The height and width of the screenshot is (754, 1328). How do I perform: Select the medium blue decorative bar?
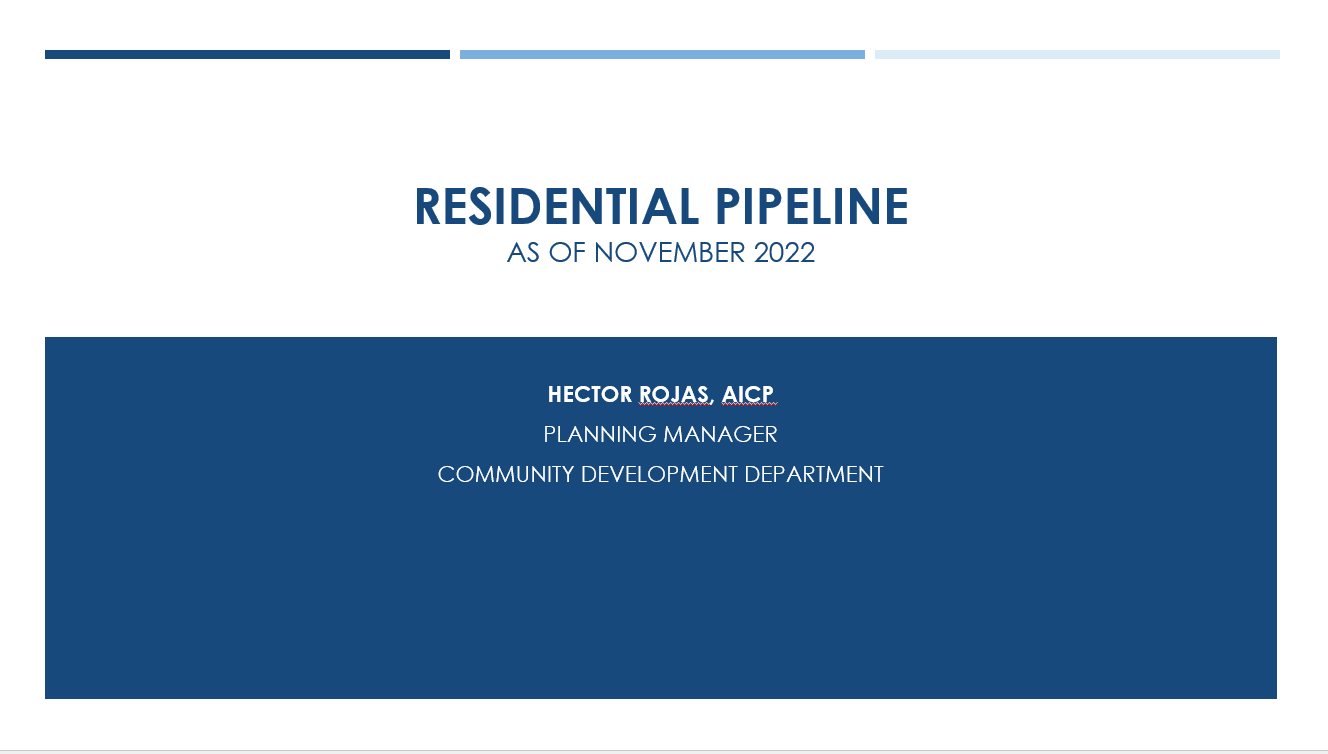662,54
